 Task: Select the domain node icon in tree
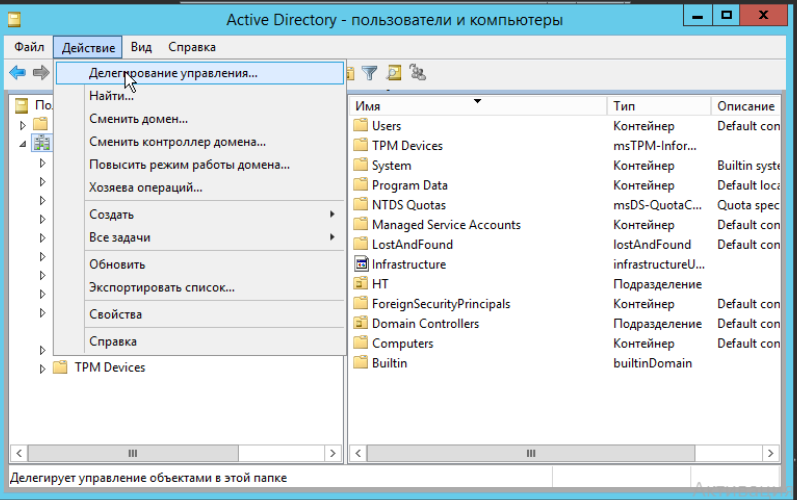coord(43,143)
